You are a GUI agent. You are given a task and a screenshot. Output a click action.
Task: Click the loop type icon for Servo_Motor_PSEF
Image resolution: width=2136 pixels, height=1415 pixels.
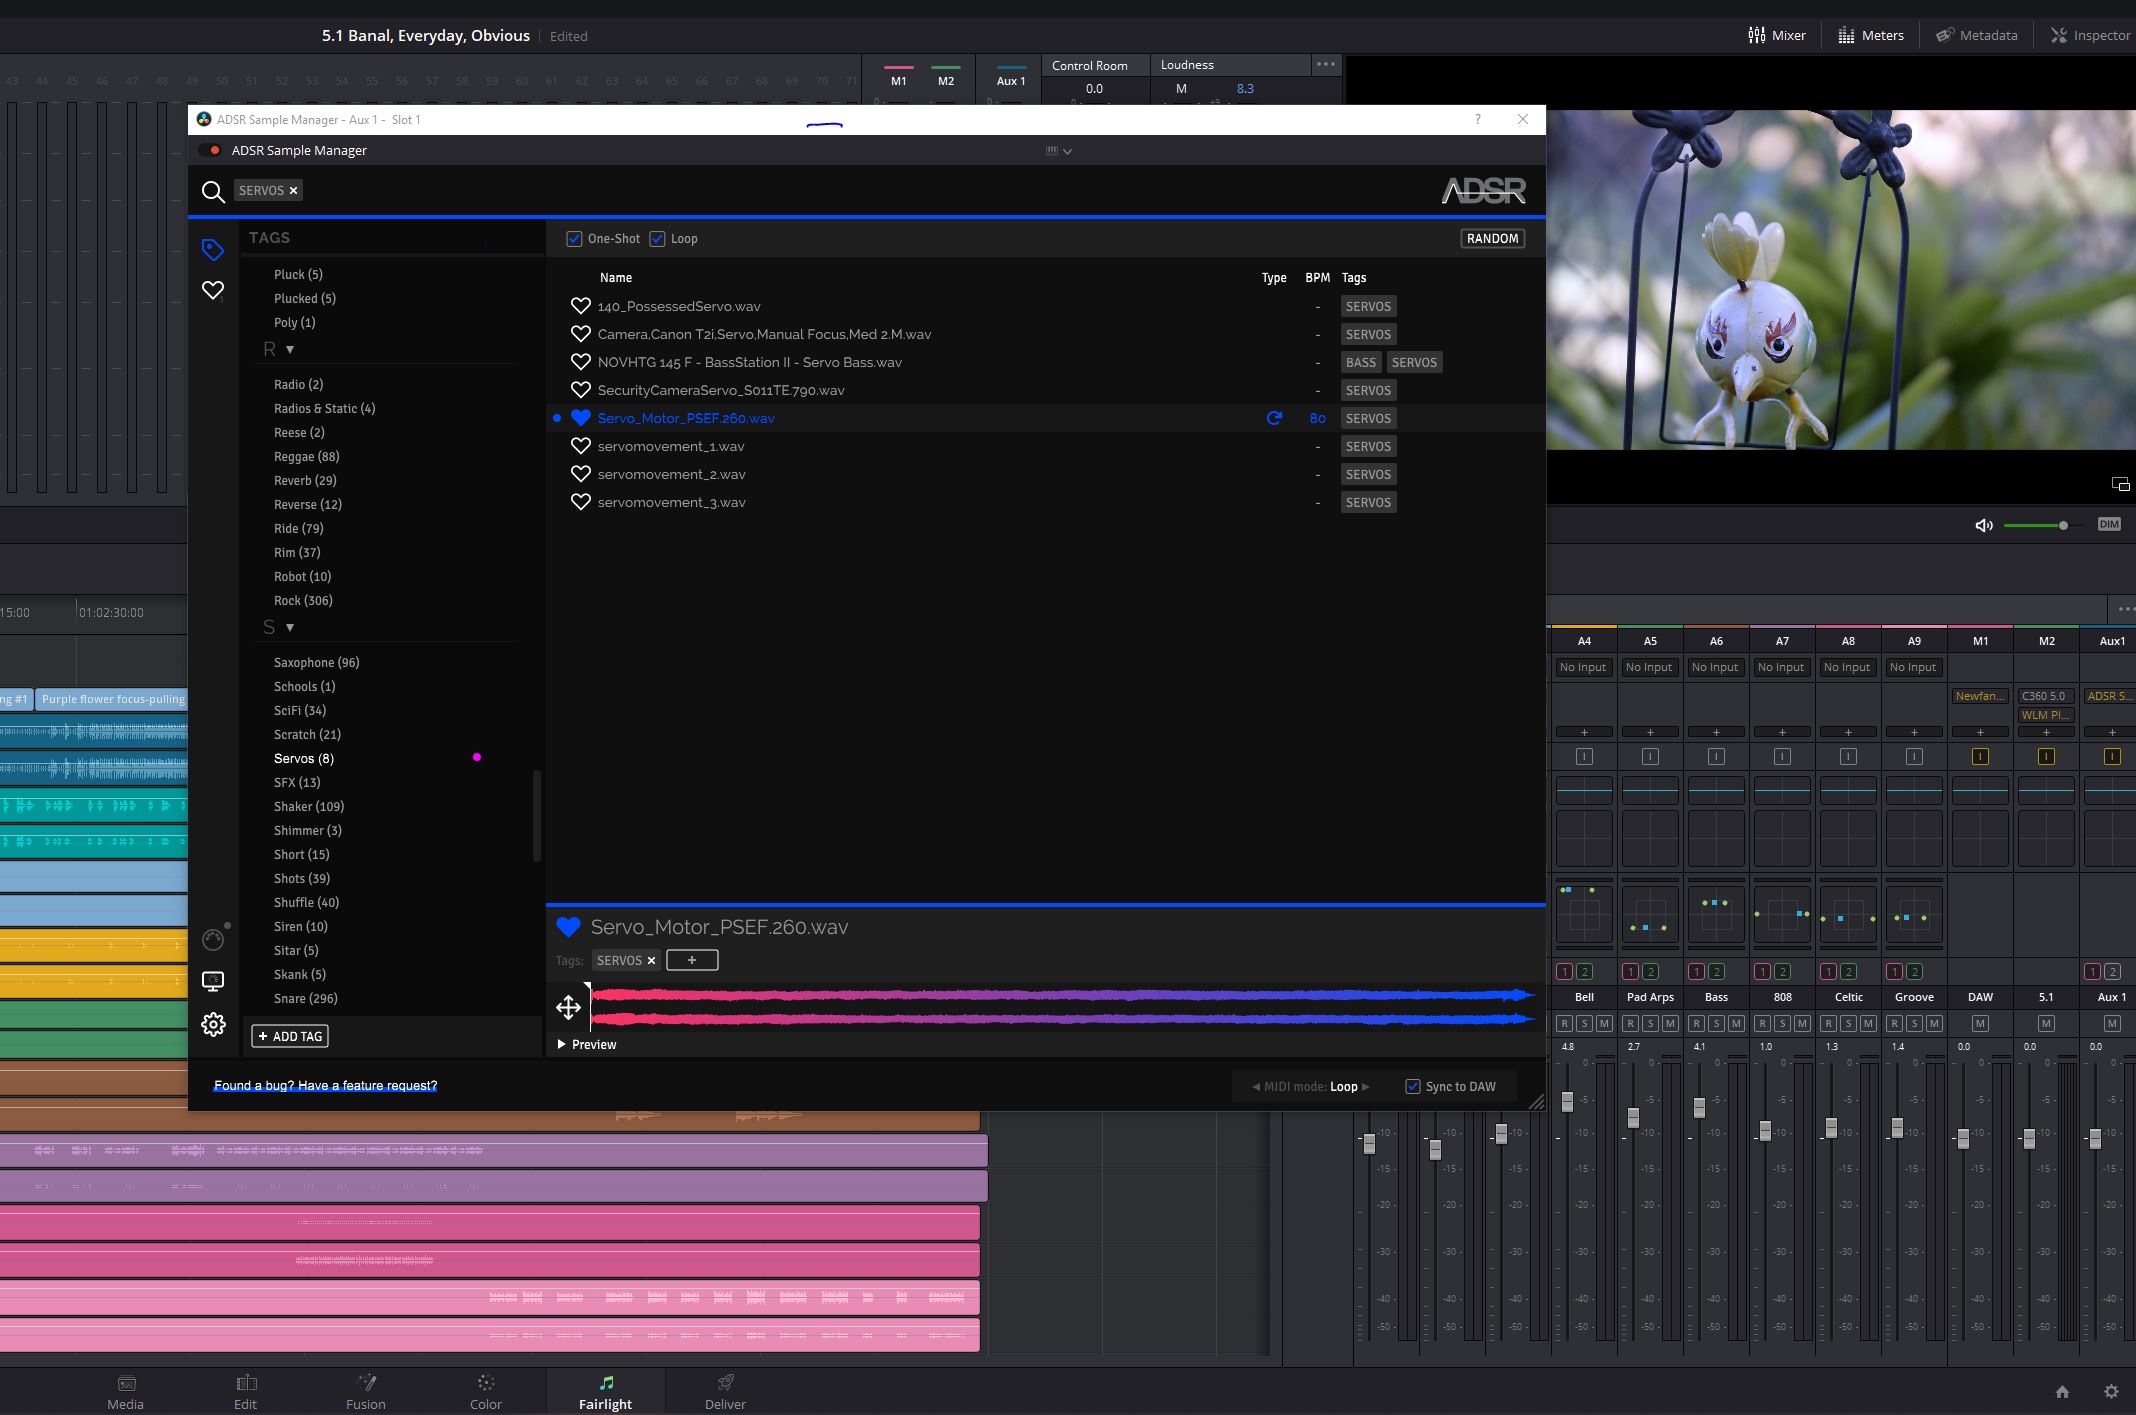pos(1274,418)
